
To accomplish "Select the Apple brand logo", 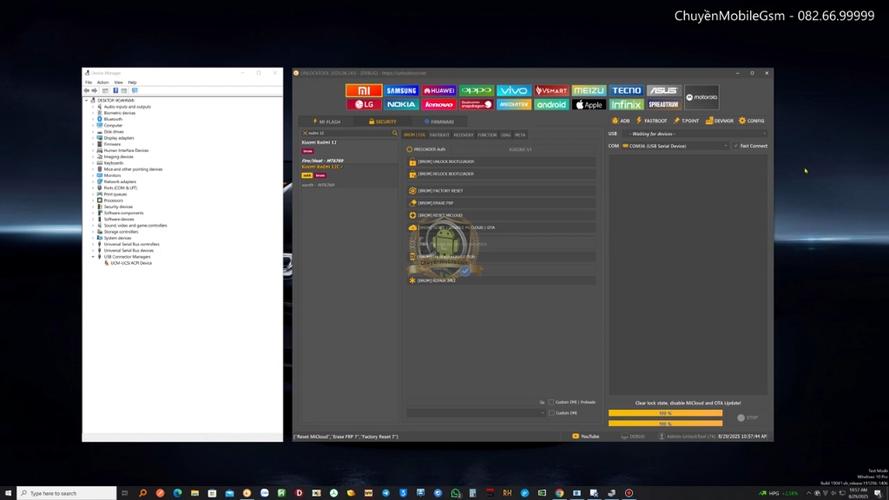I will [x=589, y=104].
